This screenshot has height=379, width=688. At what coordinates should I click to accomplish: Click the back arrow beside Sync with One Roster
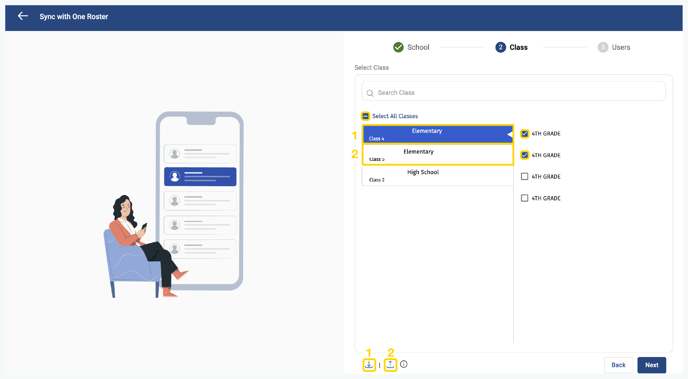pyautogui.click(x=23, y=16)
